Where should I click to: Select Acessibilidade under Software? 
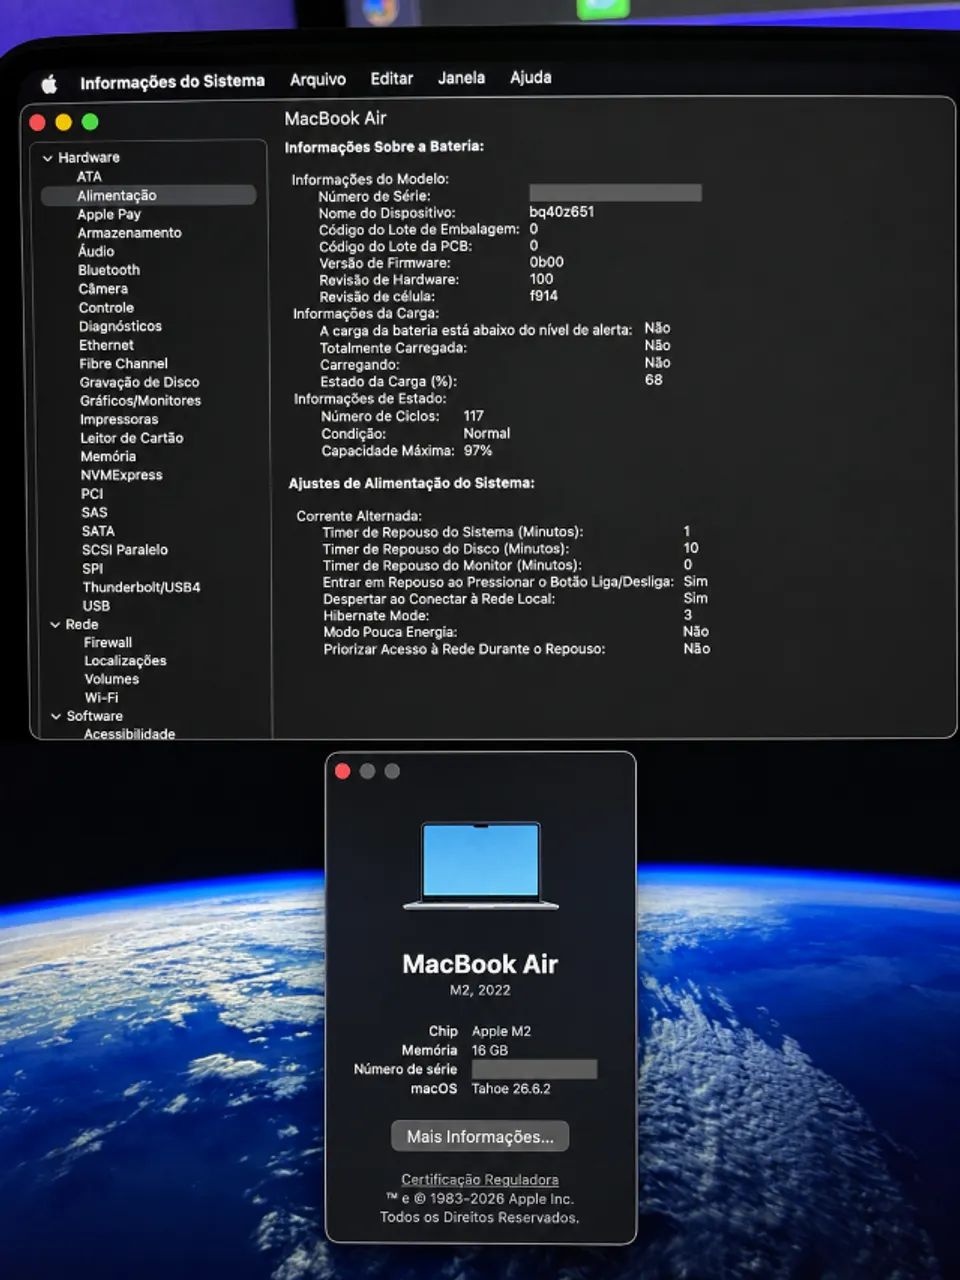(x=129, y=734)
